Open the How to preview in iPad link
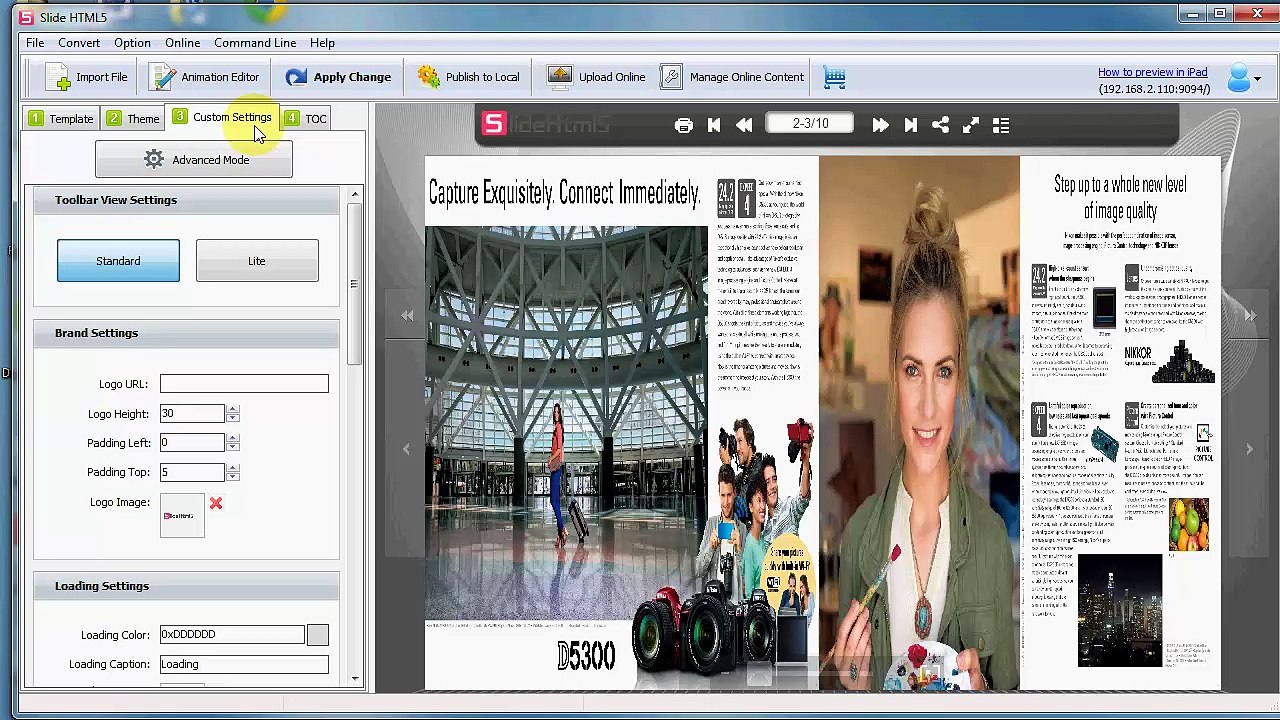Viewport: 1280px width, 720px height. point(1152,72)
